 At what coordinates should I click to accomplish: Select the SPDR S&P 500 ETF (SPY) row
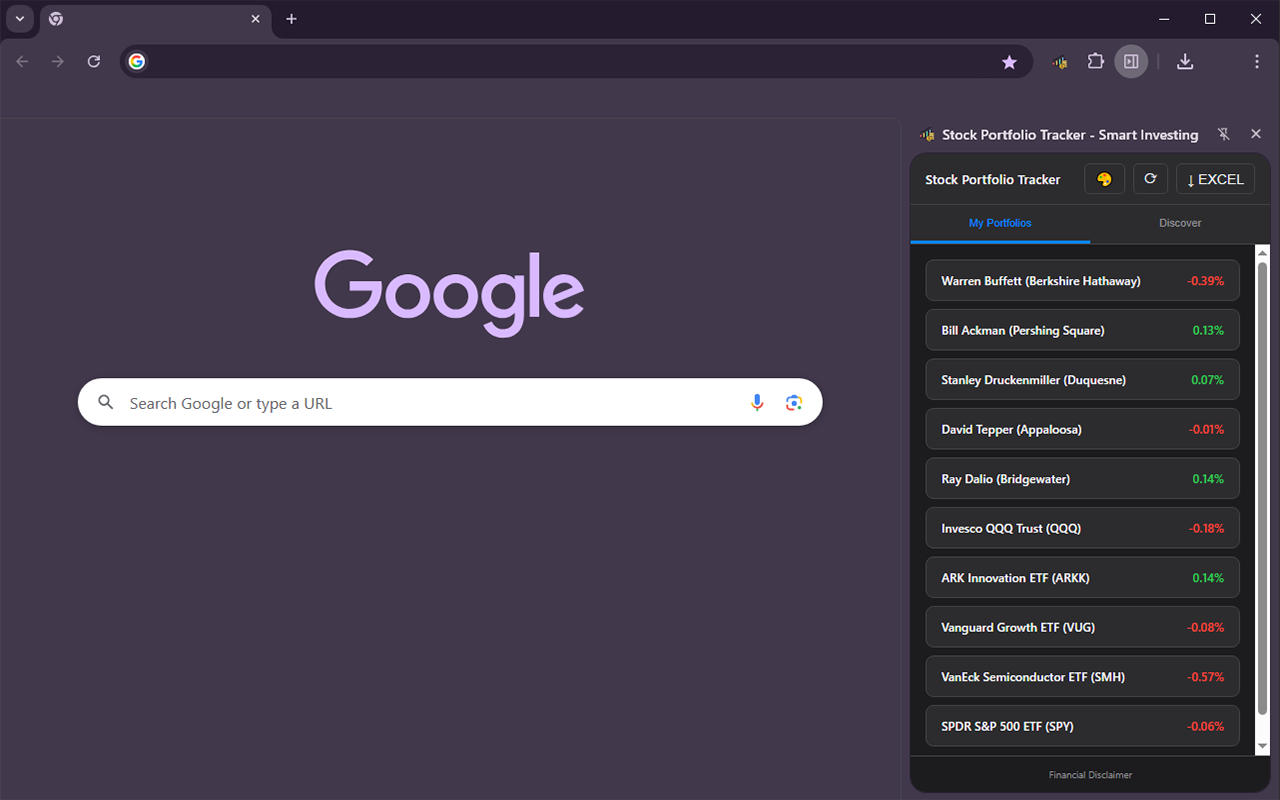[x=1082, y=726]
